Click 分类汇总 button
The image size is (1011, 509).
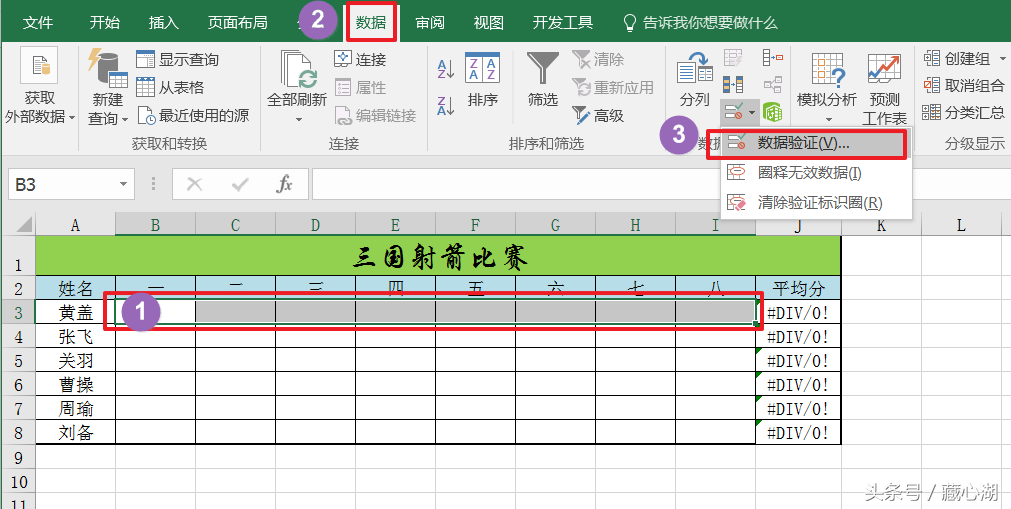tap(964, 113)
